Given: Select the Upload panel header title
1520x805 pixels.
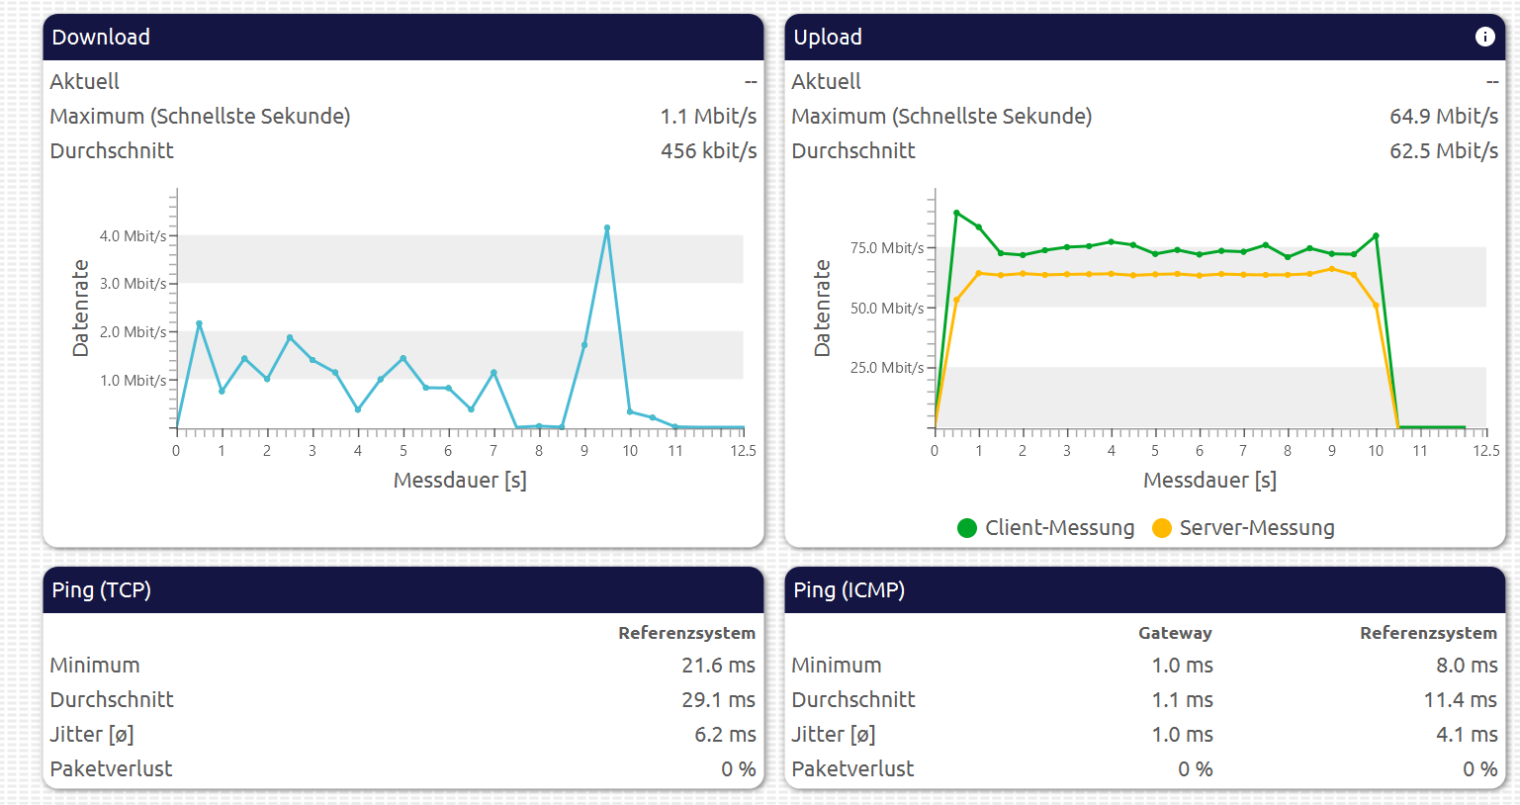Looking at the screenshot, I should 827,37.
